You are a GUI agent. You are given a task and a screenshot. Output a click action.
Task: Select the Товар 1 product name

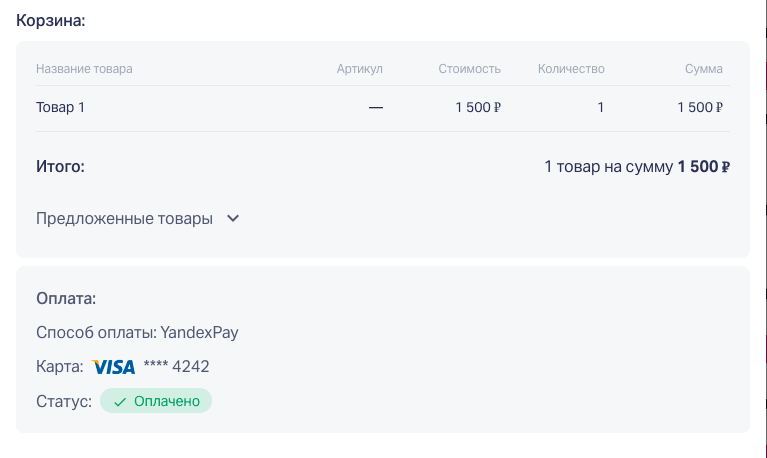61,107
